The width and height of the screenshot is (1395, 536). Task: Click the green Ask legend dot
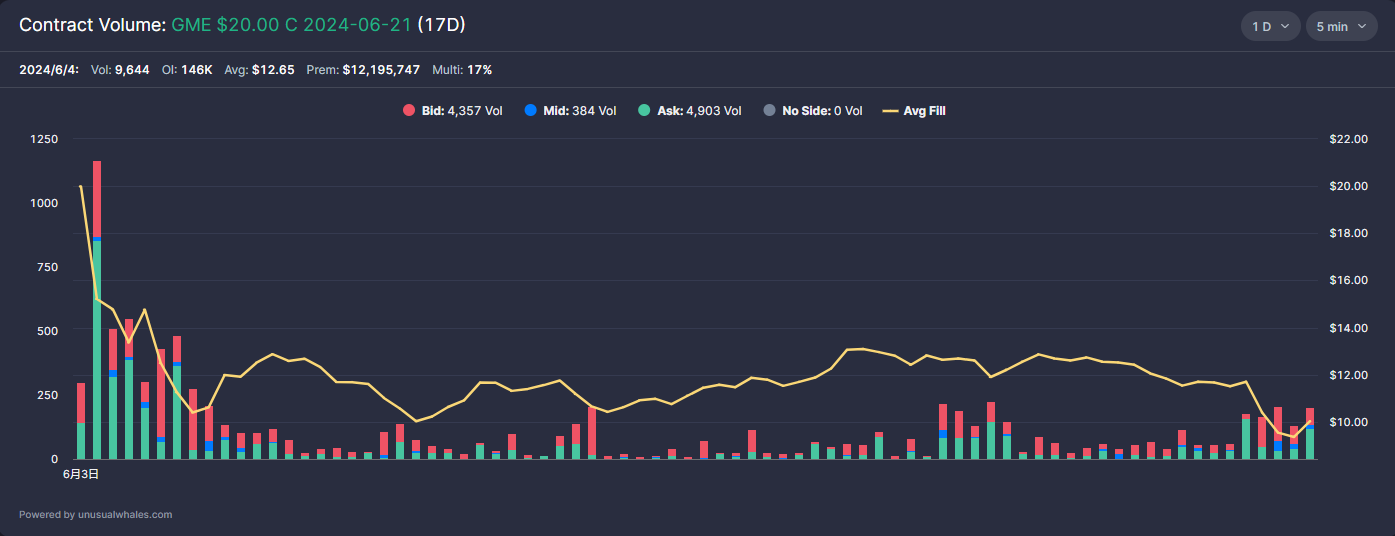(644, 111)
